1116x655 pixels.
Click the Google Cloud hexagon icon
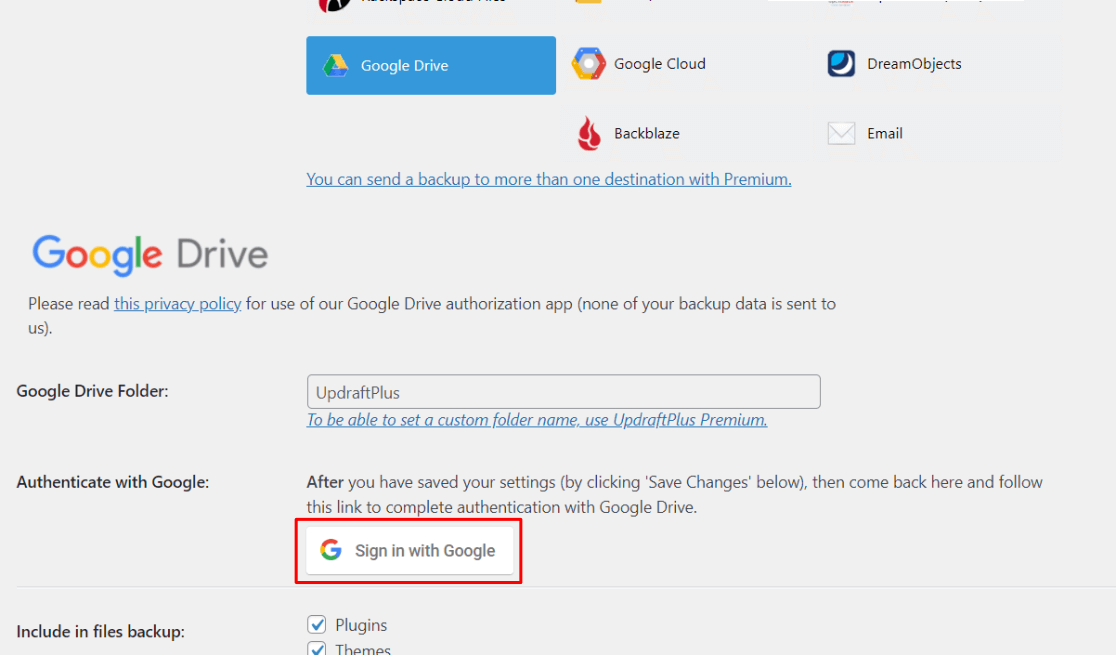[x=588, y=64]
